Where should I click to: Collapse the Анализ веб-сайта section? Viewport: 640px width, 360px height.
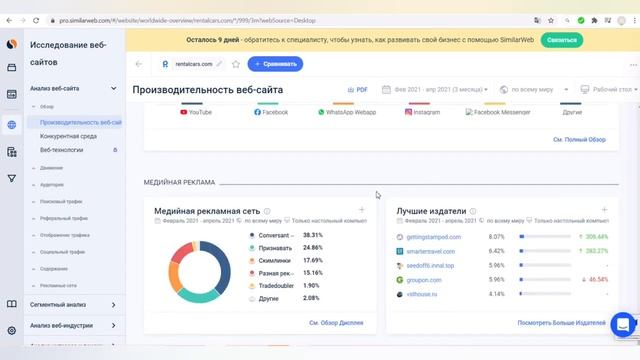pos(113,88)
